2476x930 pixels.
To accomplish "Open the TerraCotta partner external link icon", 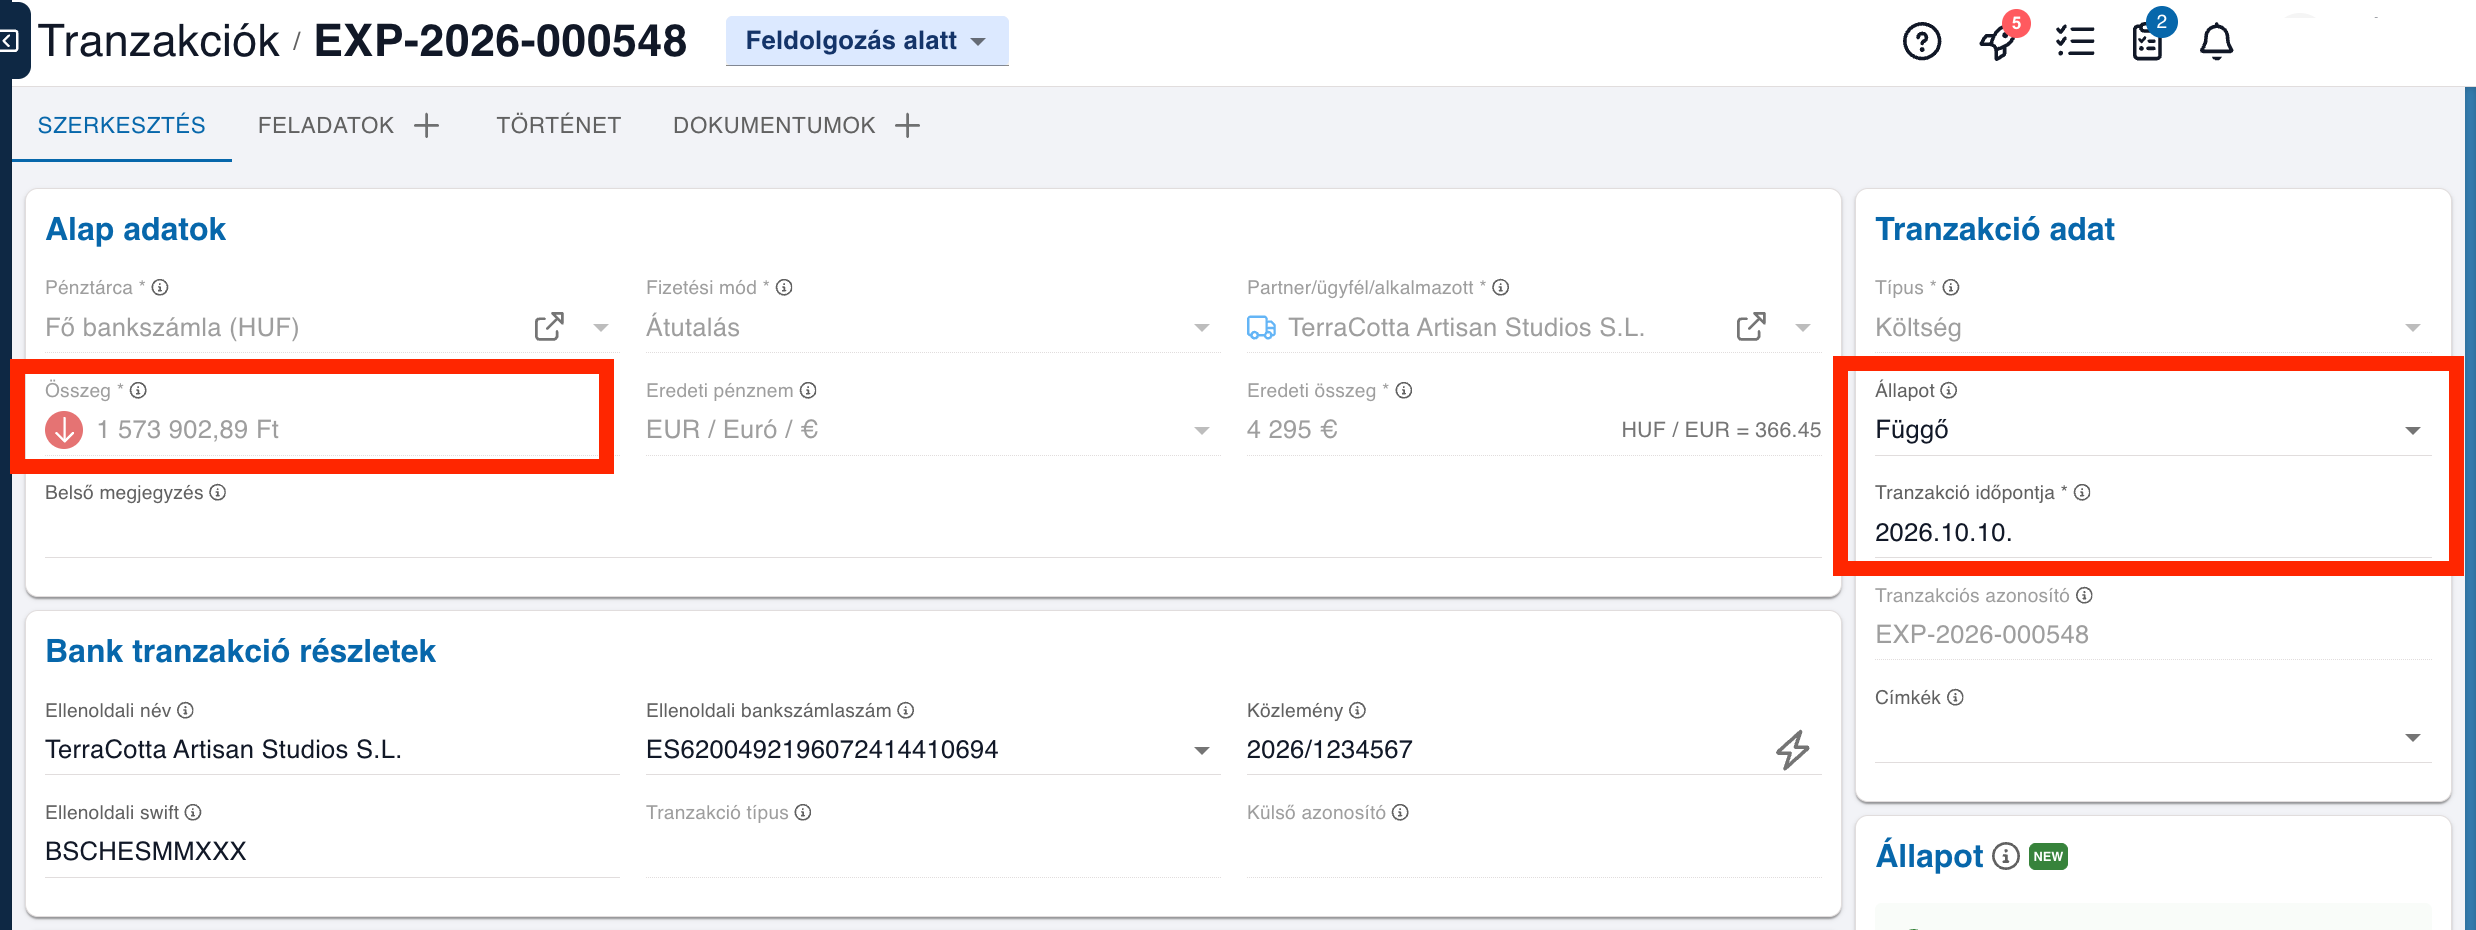I will (1751, 327).
